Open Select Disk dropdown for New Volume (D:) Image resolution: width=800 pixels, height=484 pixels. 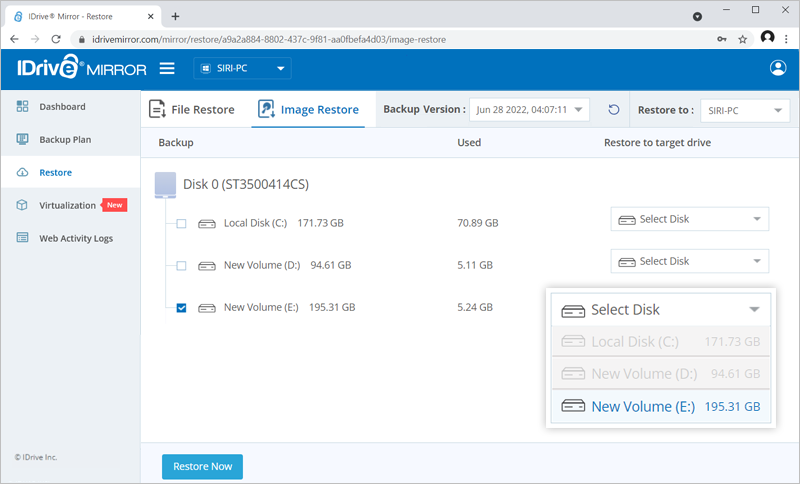pos(689,261)
